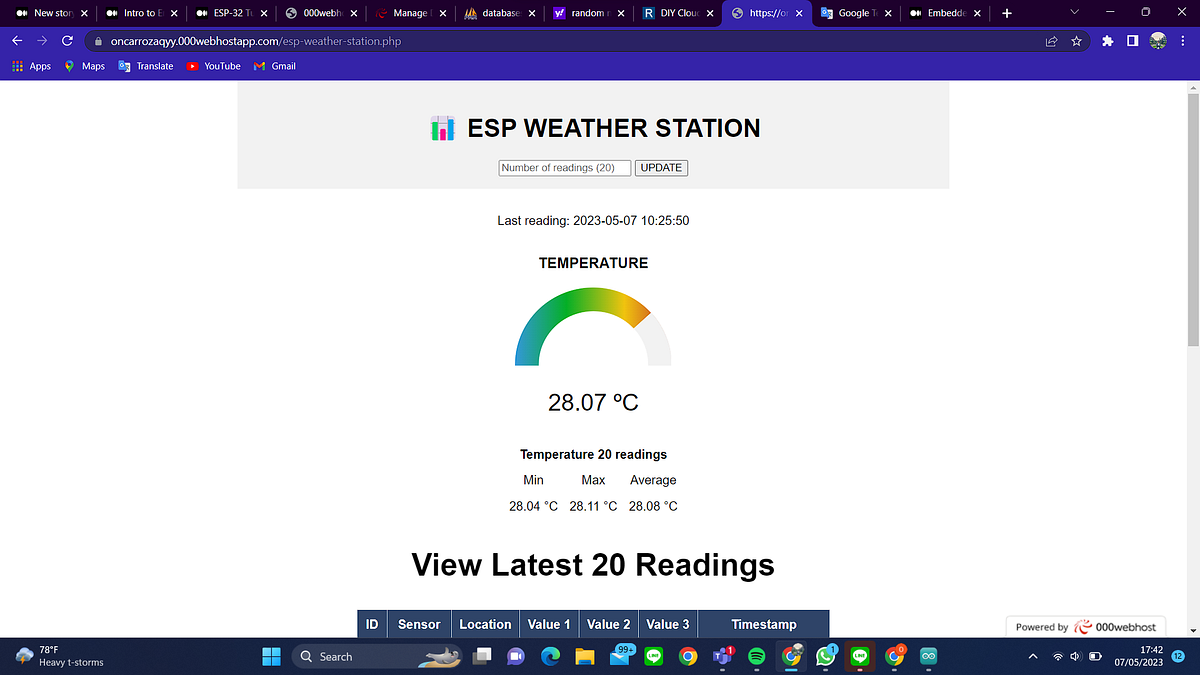The image size is (1200, 675).
Task: Click the Number of readings input field
Action: coord(563,167)
